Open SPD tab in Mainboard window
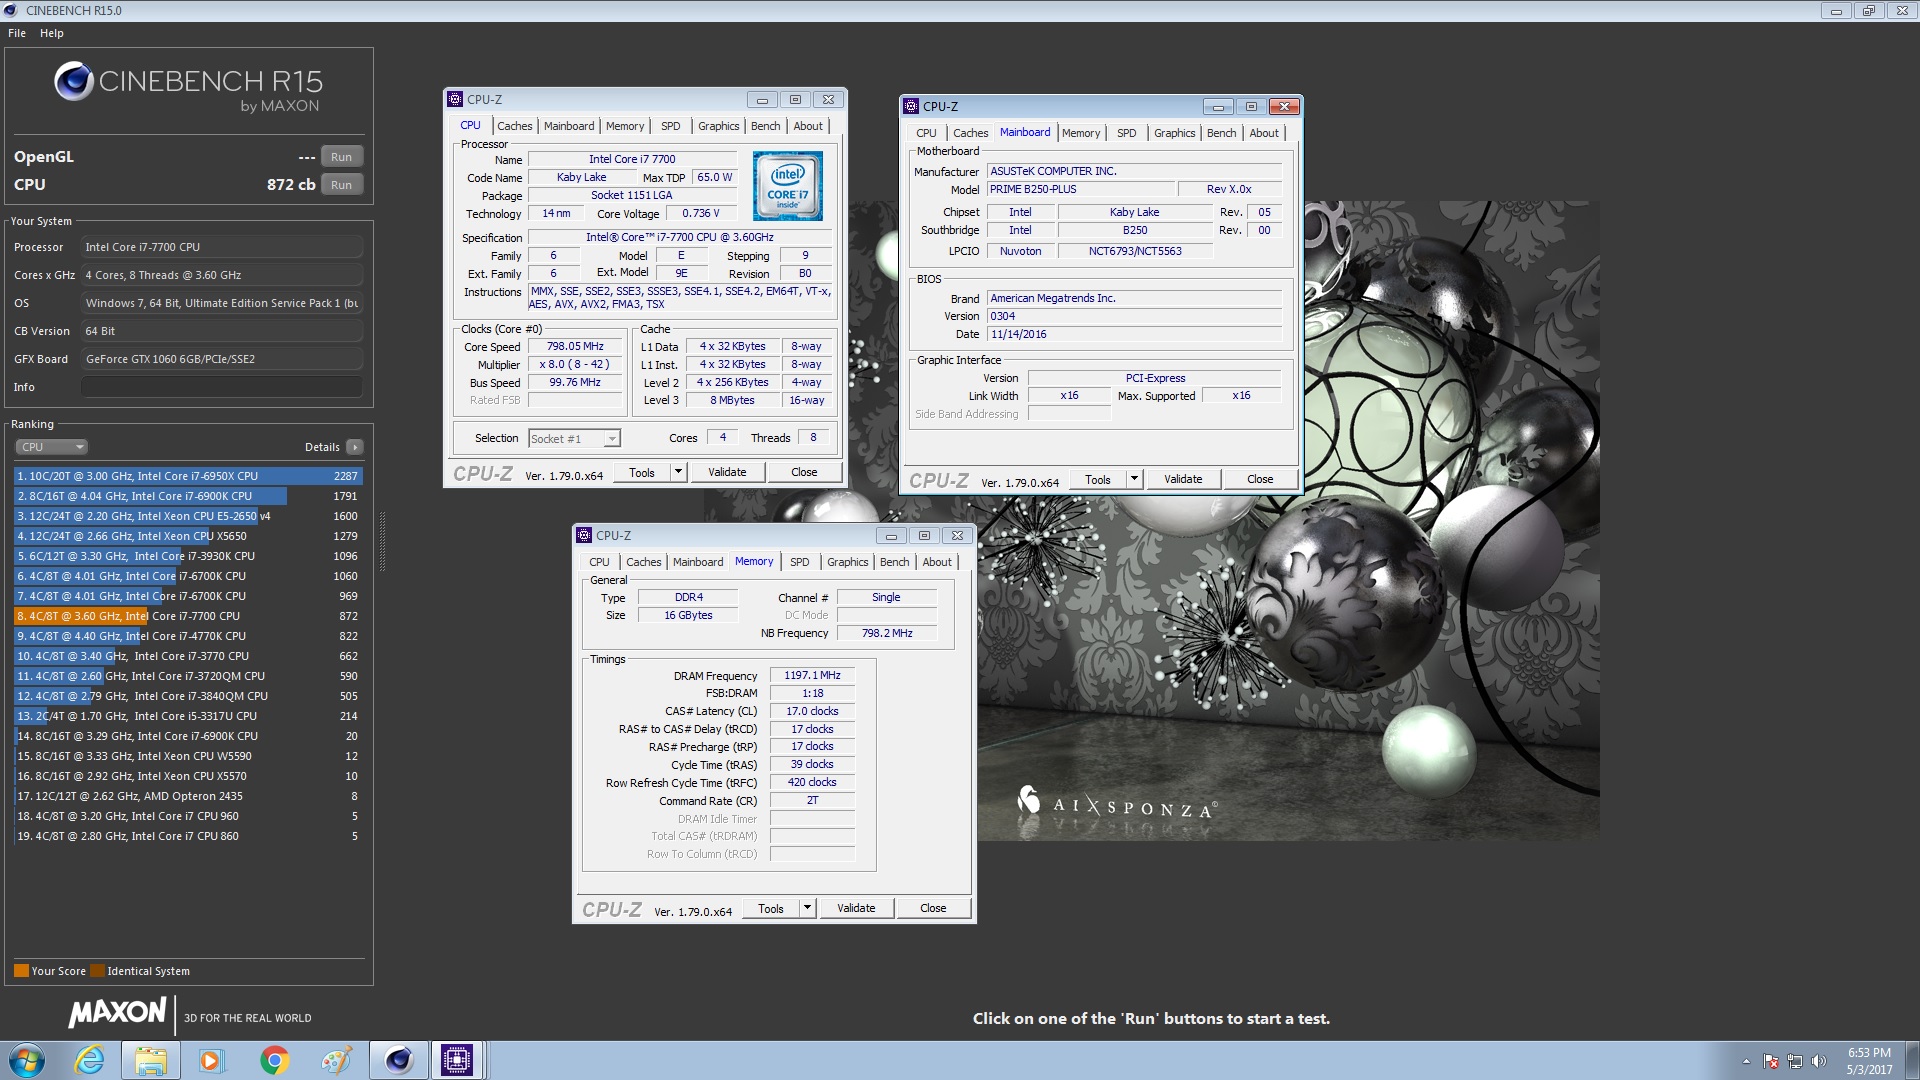The width and height of the screenshot is (1920, 1080). tap(1126, 133)
